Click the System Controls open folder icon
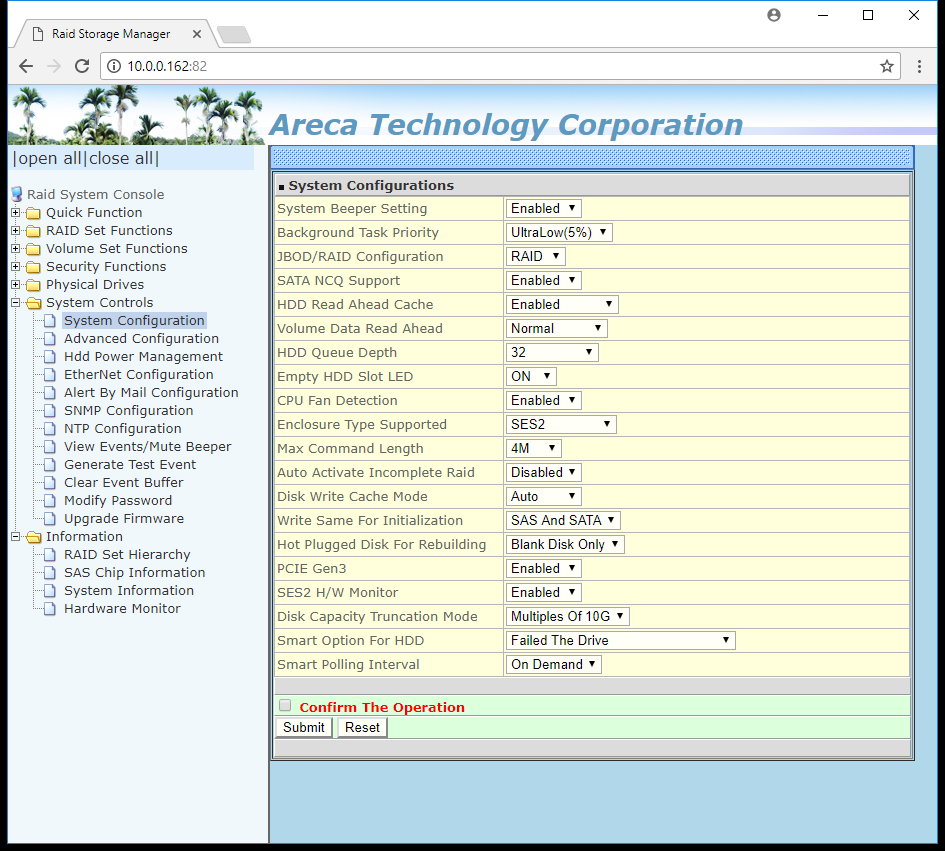 click(34, 303)
